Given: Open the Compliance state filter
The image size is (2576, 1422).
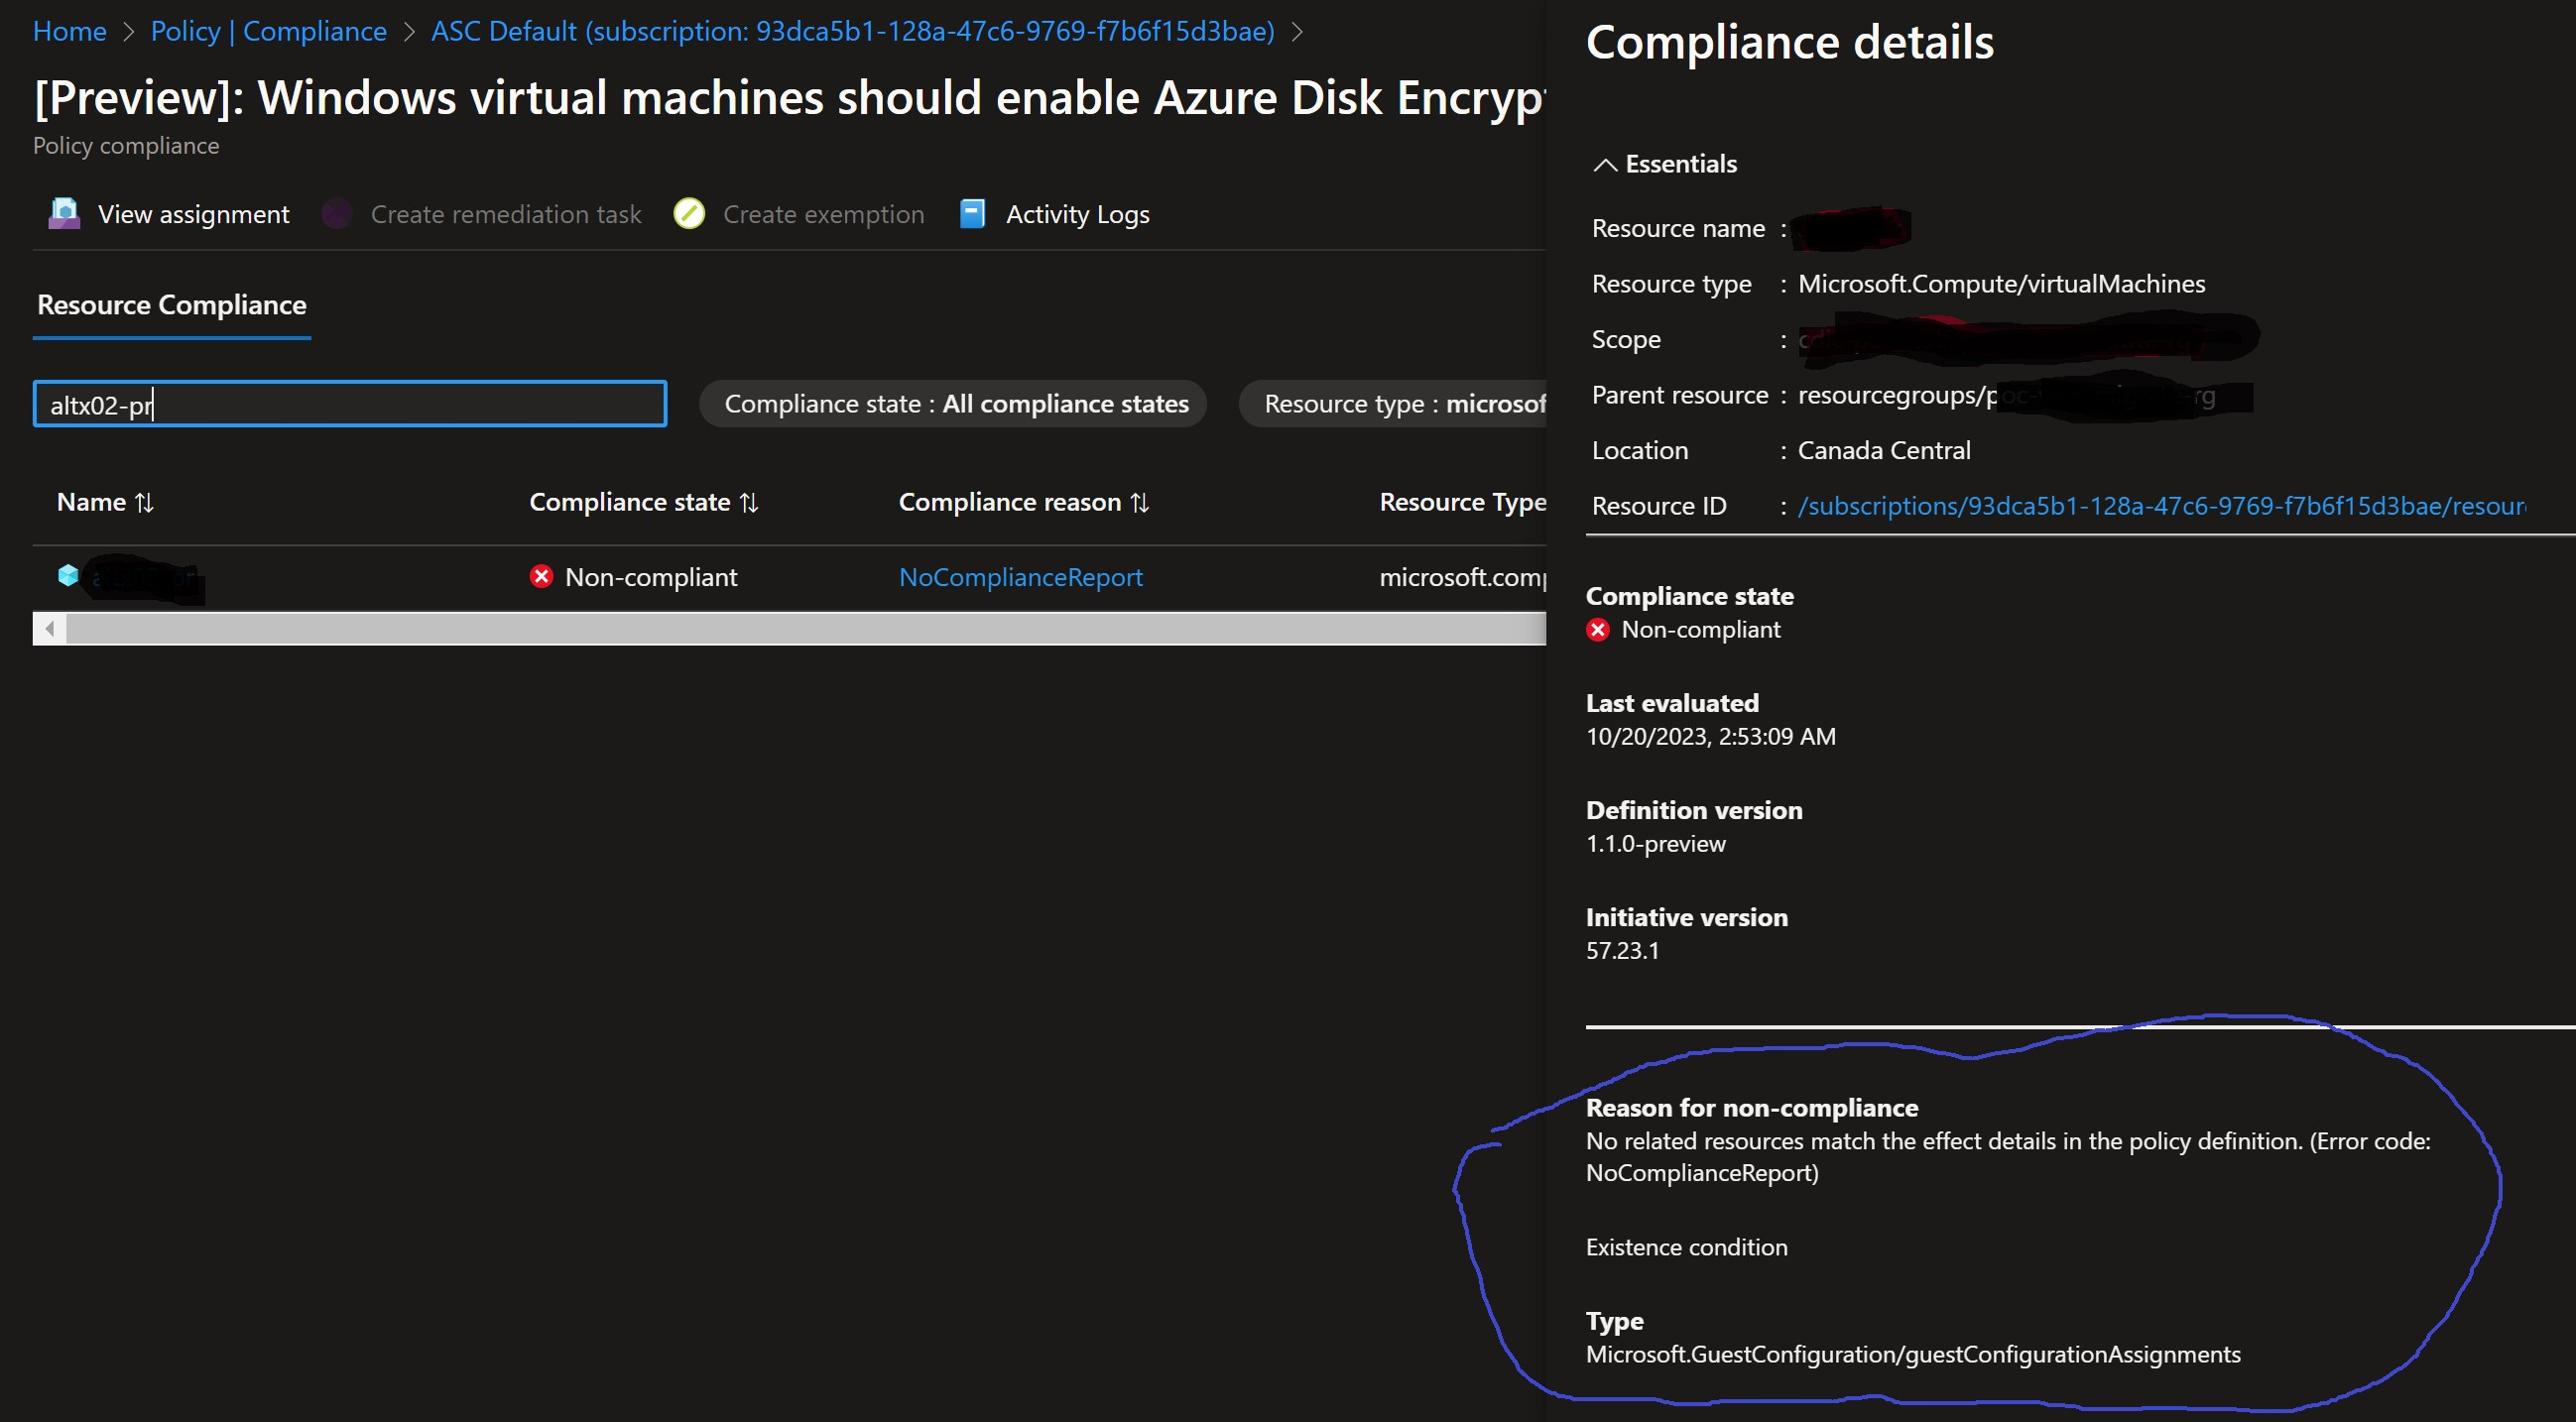Looking at the screenshot, I should point(952,404).
